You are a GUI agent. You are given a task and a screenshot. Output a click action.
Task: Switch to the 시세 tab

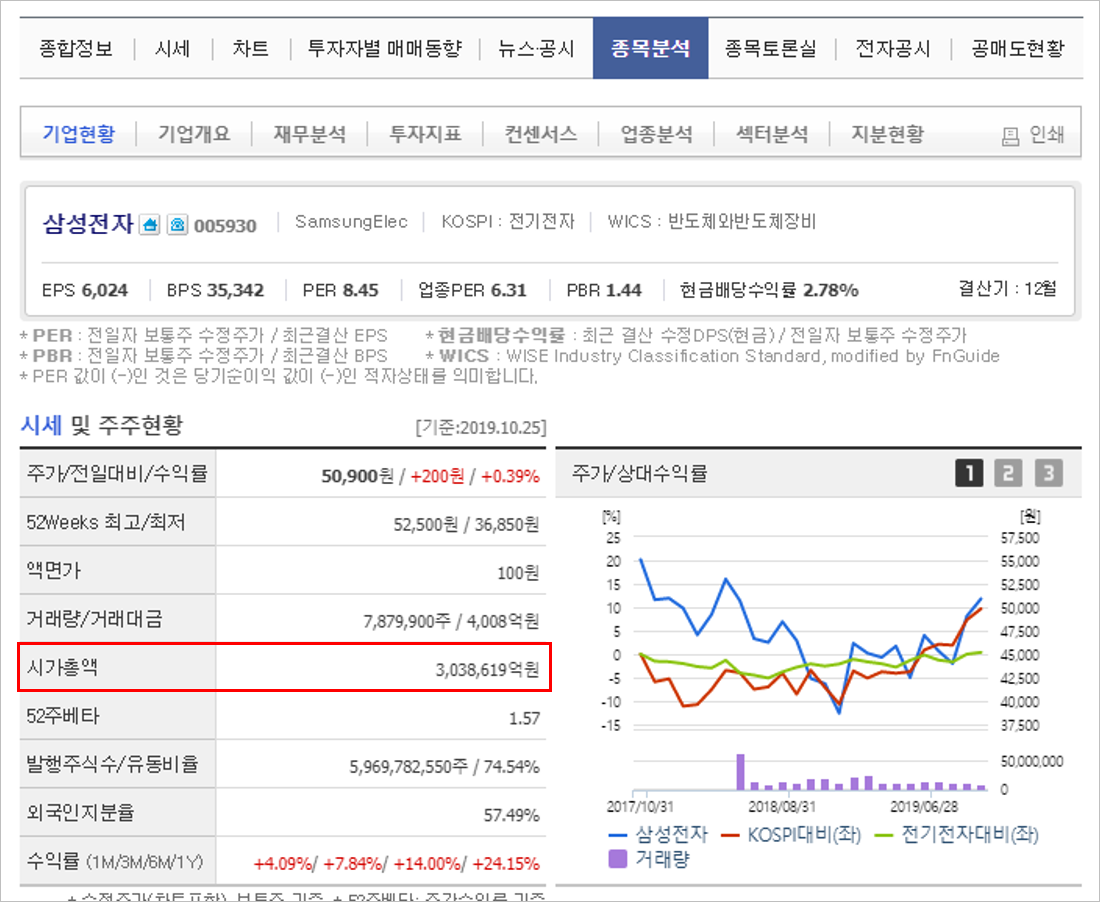[172, 48]
